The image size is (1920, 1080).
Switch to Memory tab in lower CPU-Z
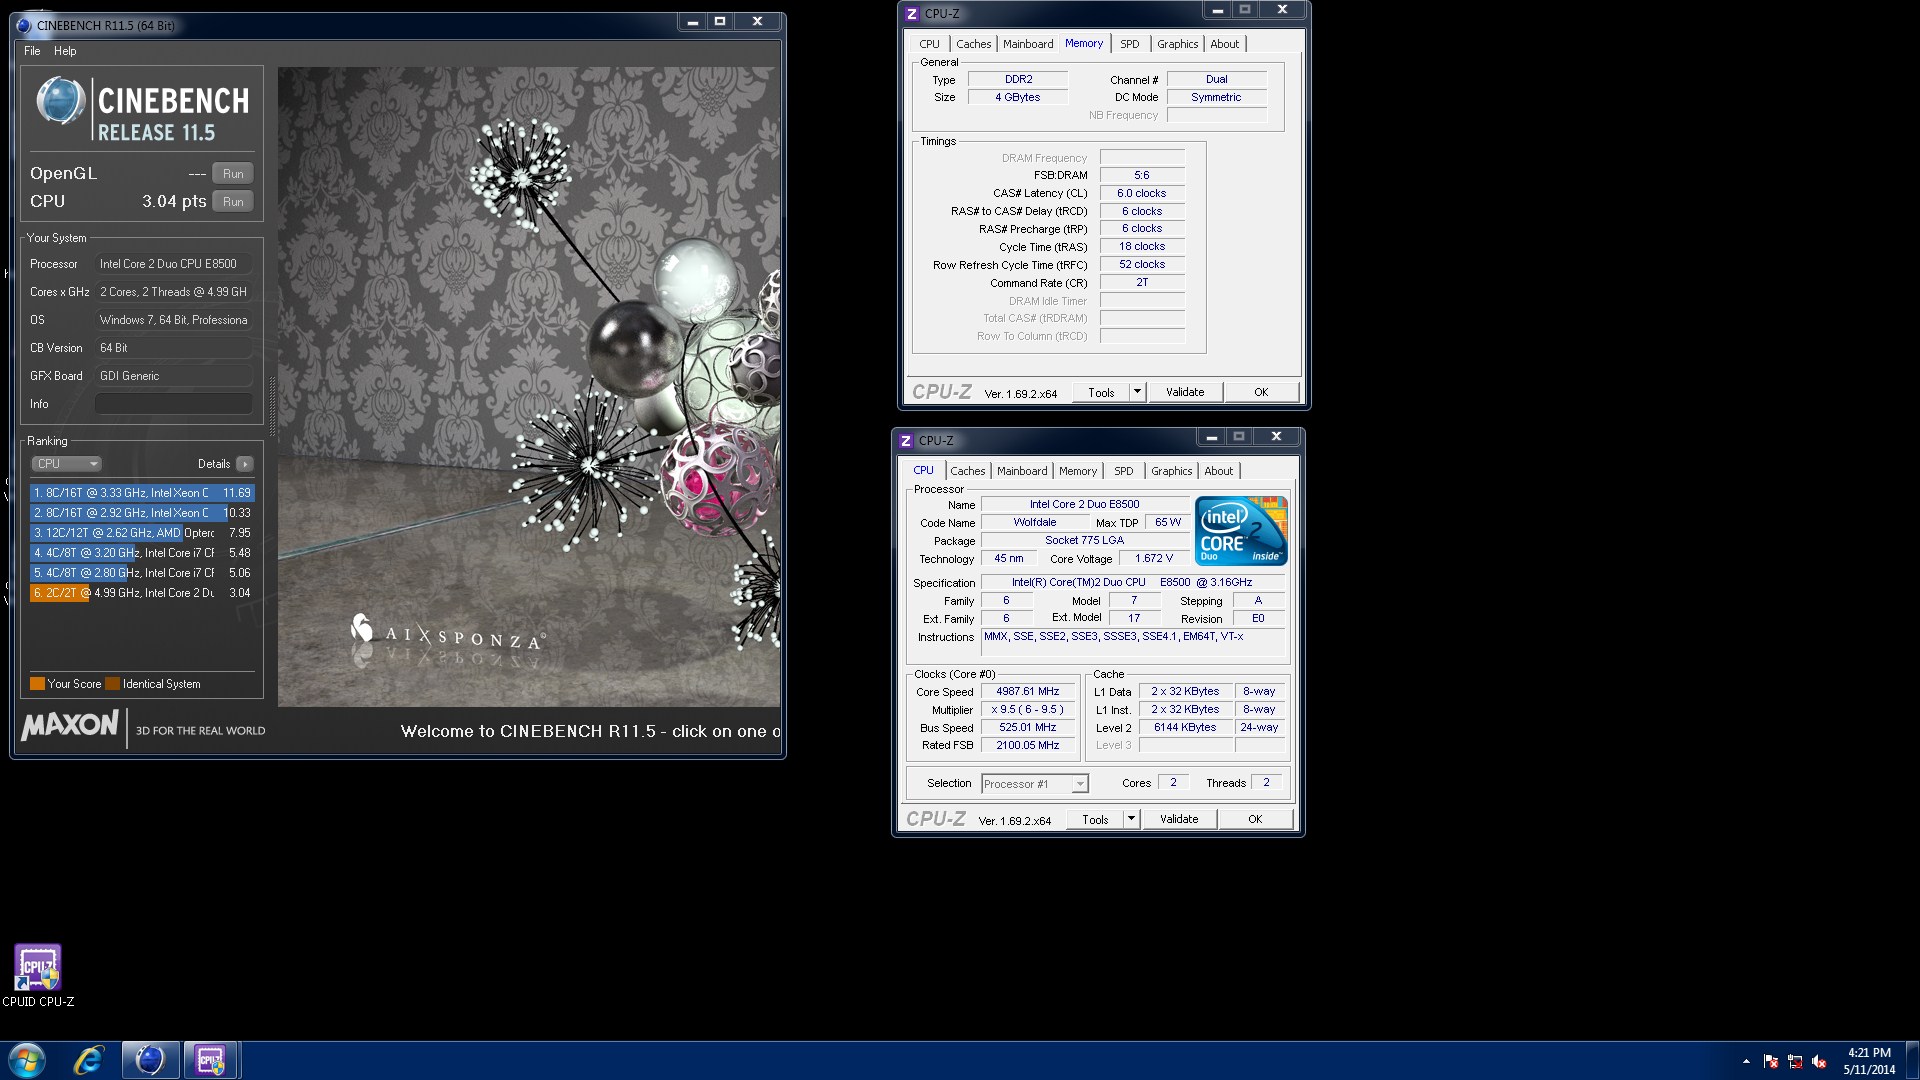coord(1078,471)
